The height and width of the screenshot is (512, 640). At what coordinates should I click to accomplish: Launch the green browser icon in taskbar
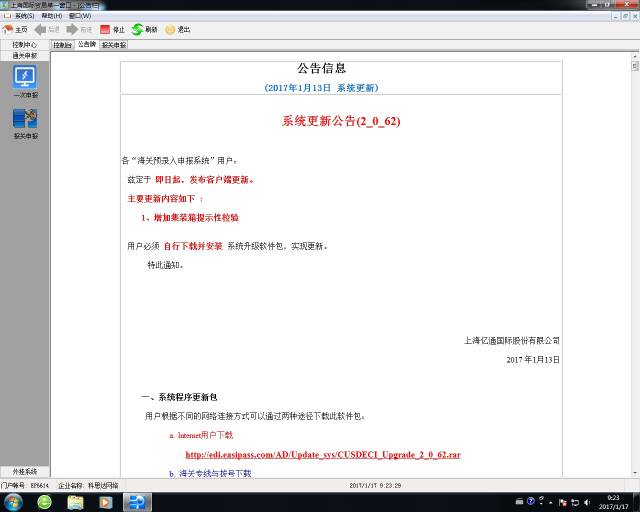click(x=44, y=502)
